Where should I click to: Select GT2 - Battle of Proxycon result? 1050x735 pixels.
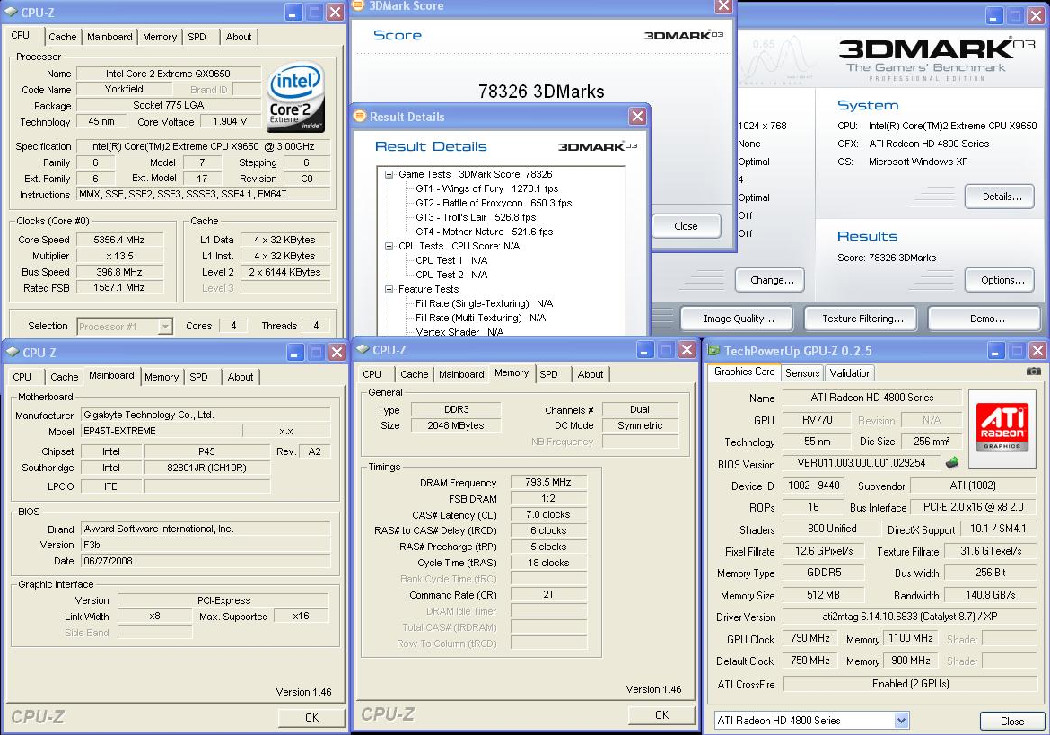click(494, 203)
